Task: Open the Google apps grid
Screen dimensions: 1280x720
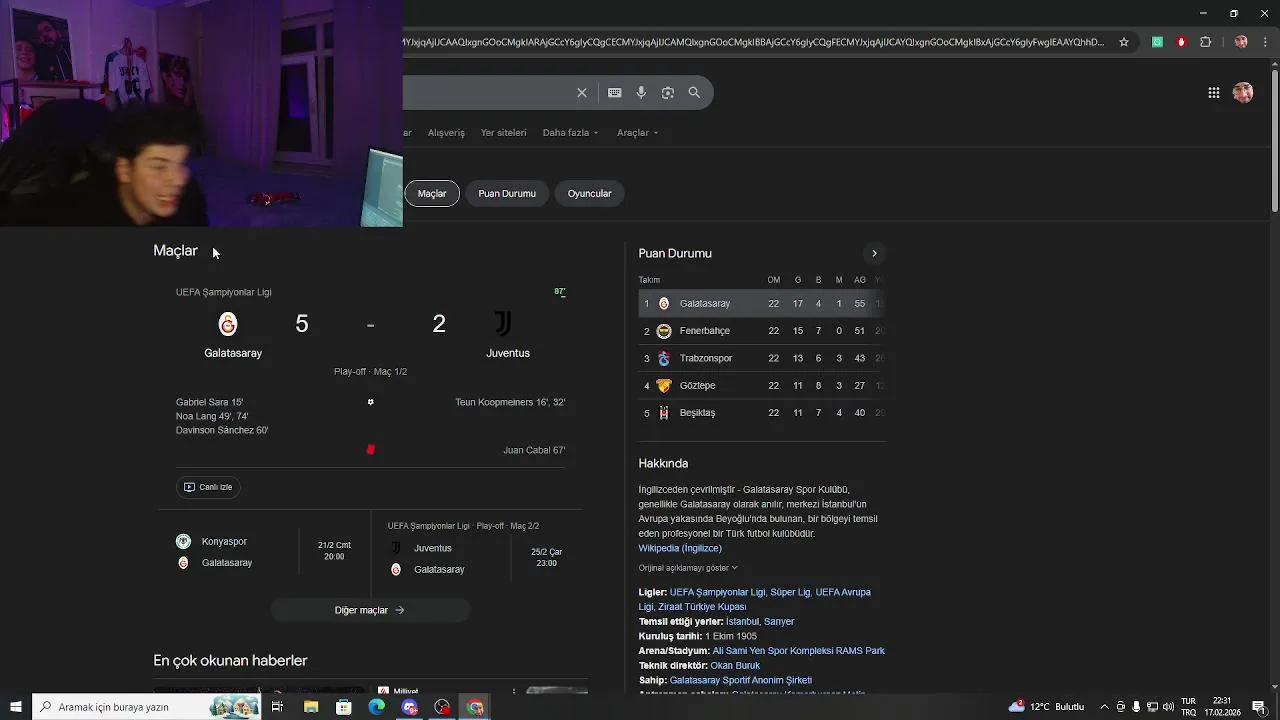Action: [1213, 93]
